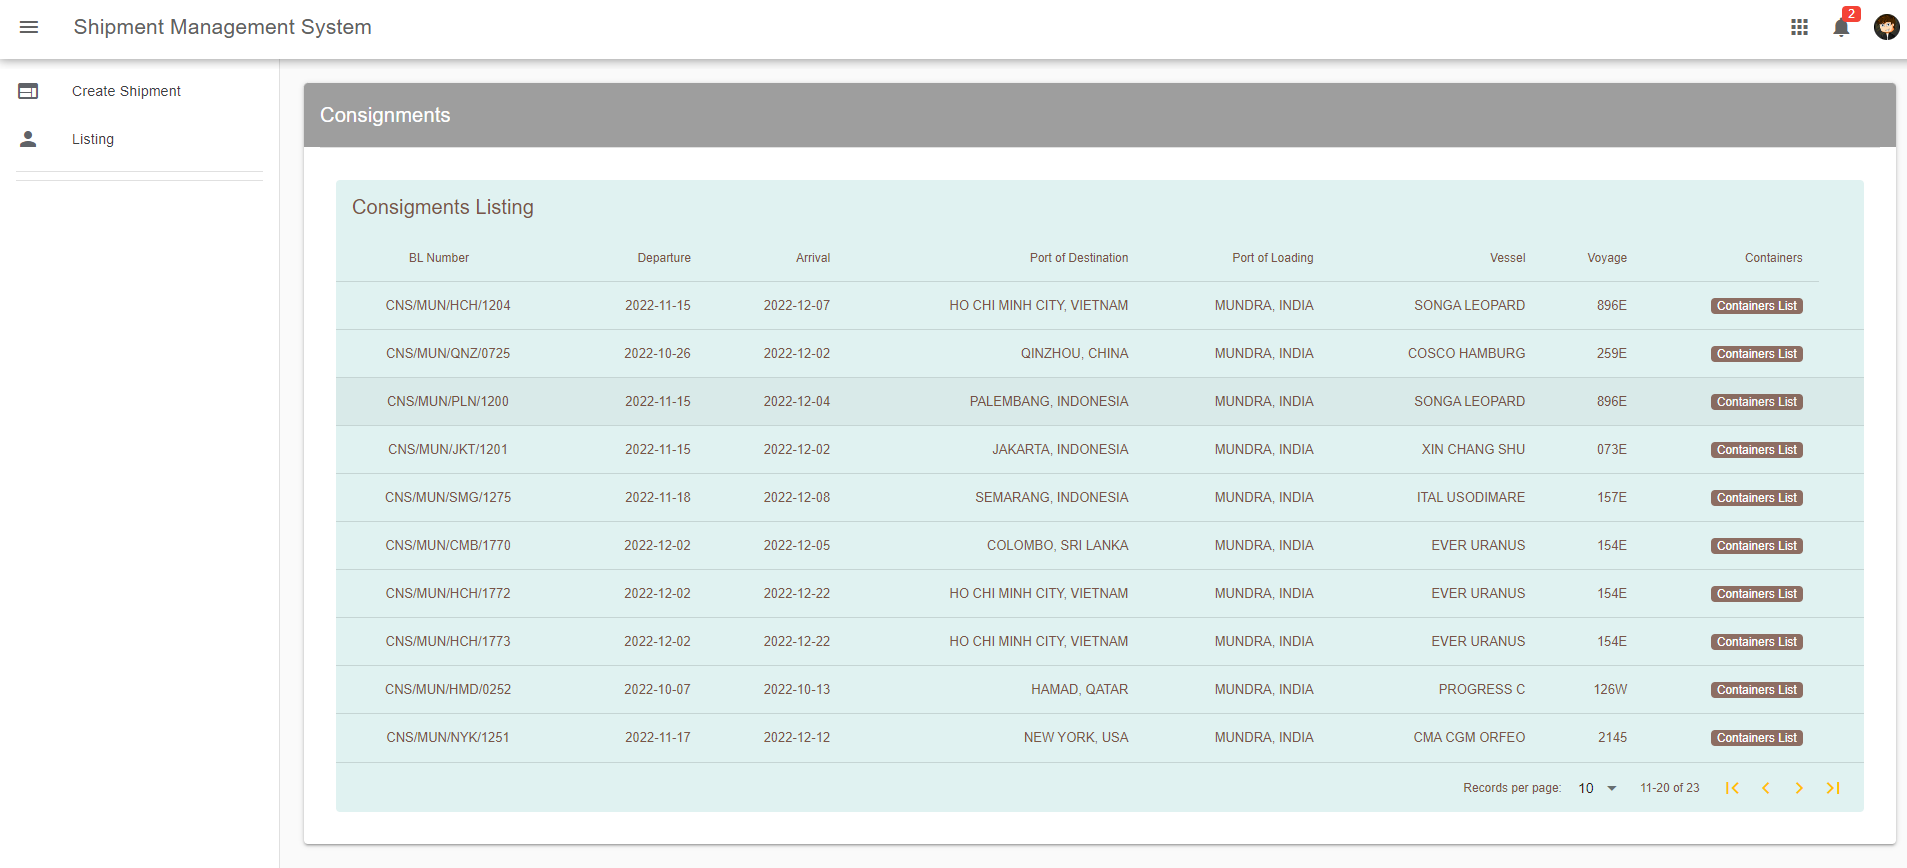This screenshot has height=868, width=1907.
Task: Open the user avatar profile
Action: pos(1886,27)
